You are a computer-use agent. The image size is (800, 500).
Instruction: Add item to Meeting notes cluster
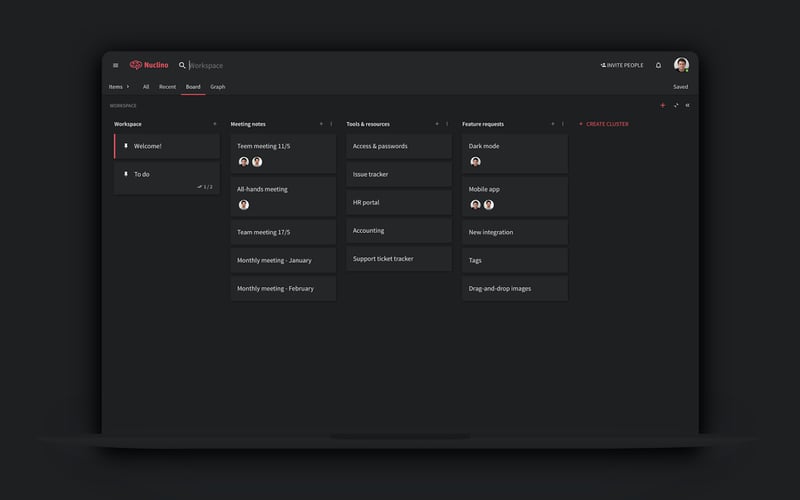coord(321,124)
